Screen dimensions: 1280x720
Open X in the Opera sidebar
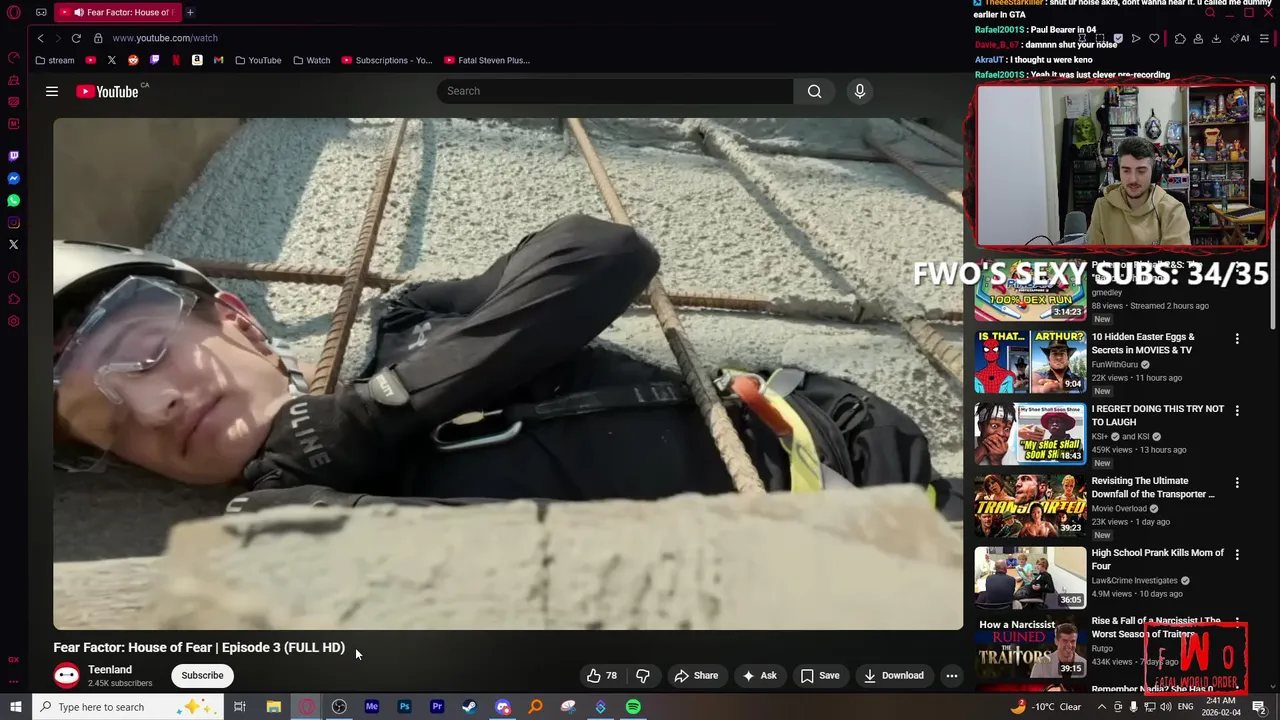[x=13, y=244]
